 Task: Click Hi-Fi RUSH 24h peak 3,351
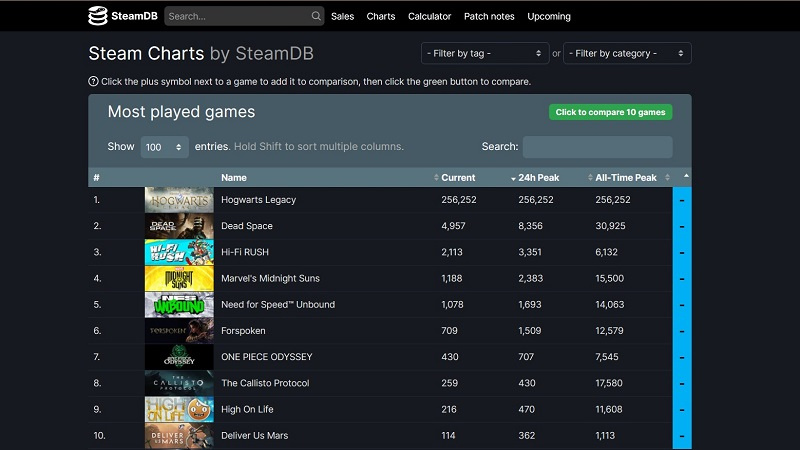click(530, 252)
